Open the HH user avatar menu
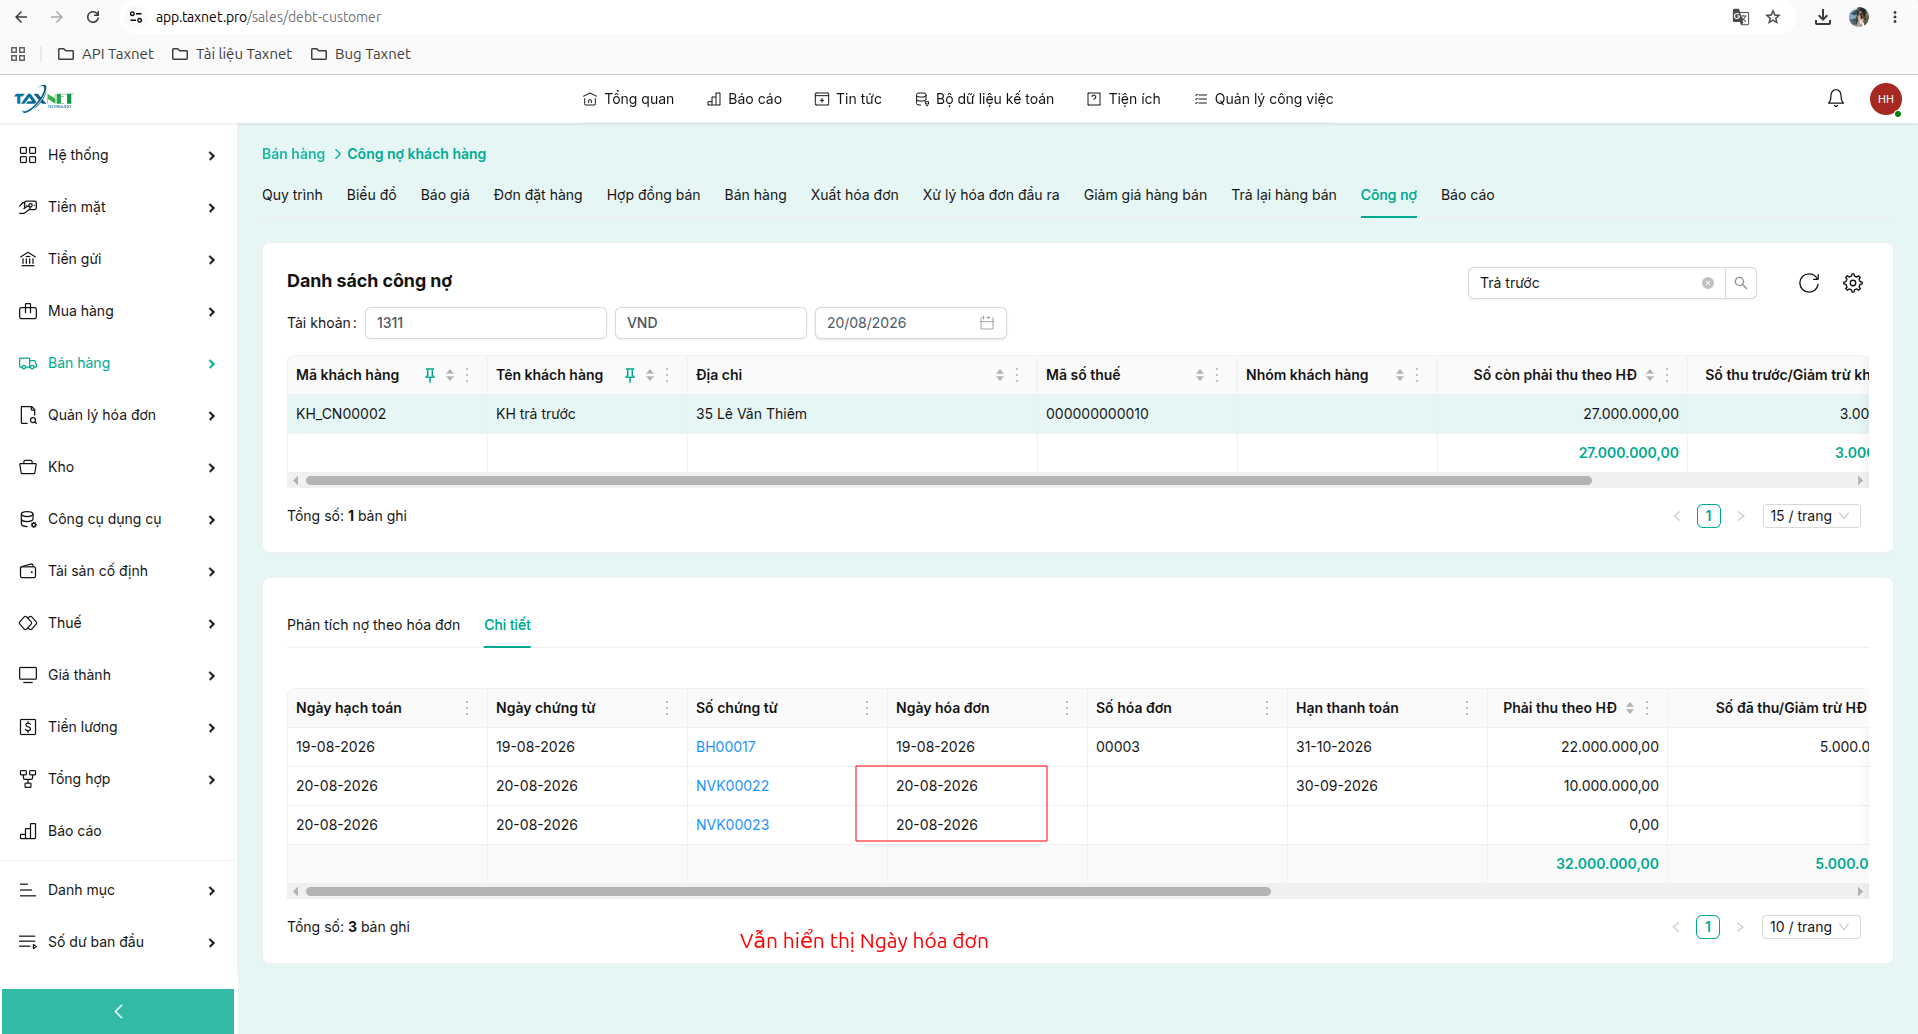This screenshot has height=1034, width=1918. (1885, 99)
